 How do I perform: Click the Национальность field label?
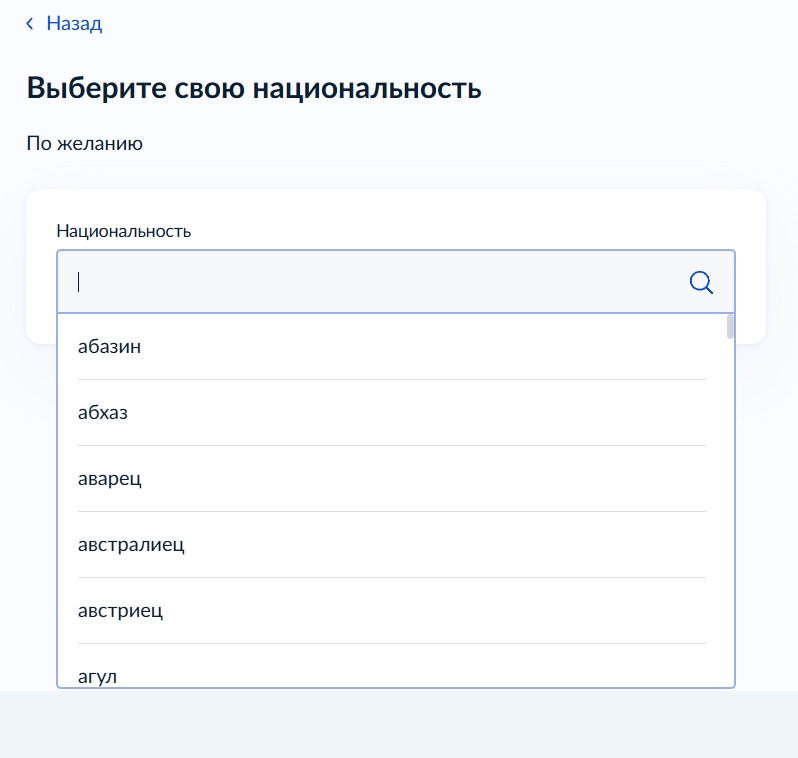pyautogui.click(x=123, y=231)
